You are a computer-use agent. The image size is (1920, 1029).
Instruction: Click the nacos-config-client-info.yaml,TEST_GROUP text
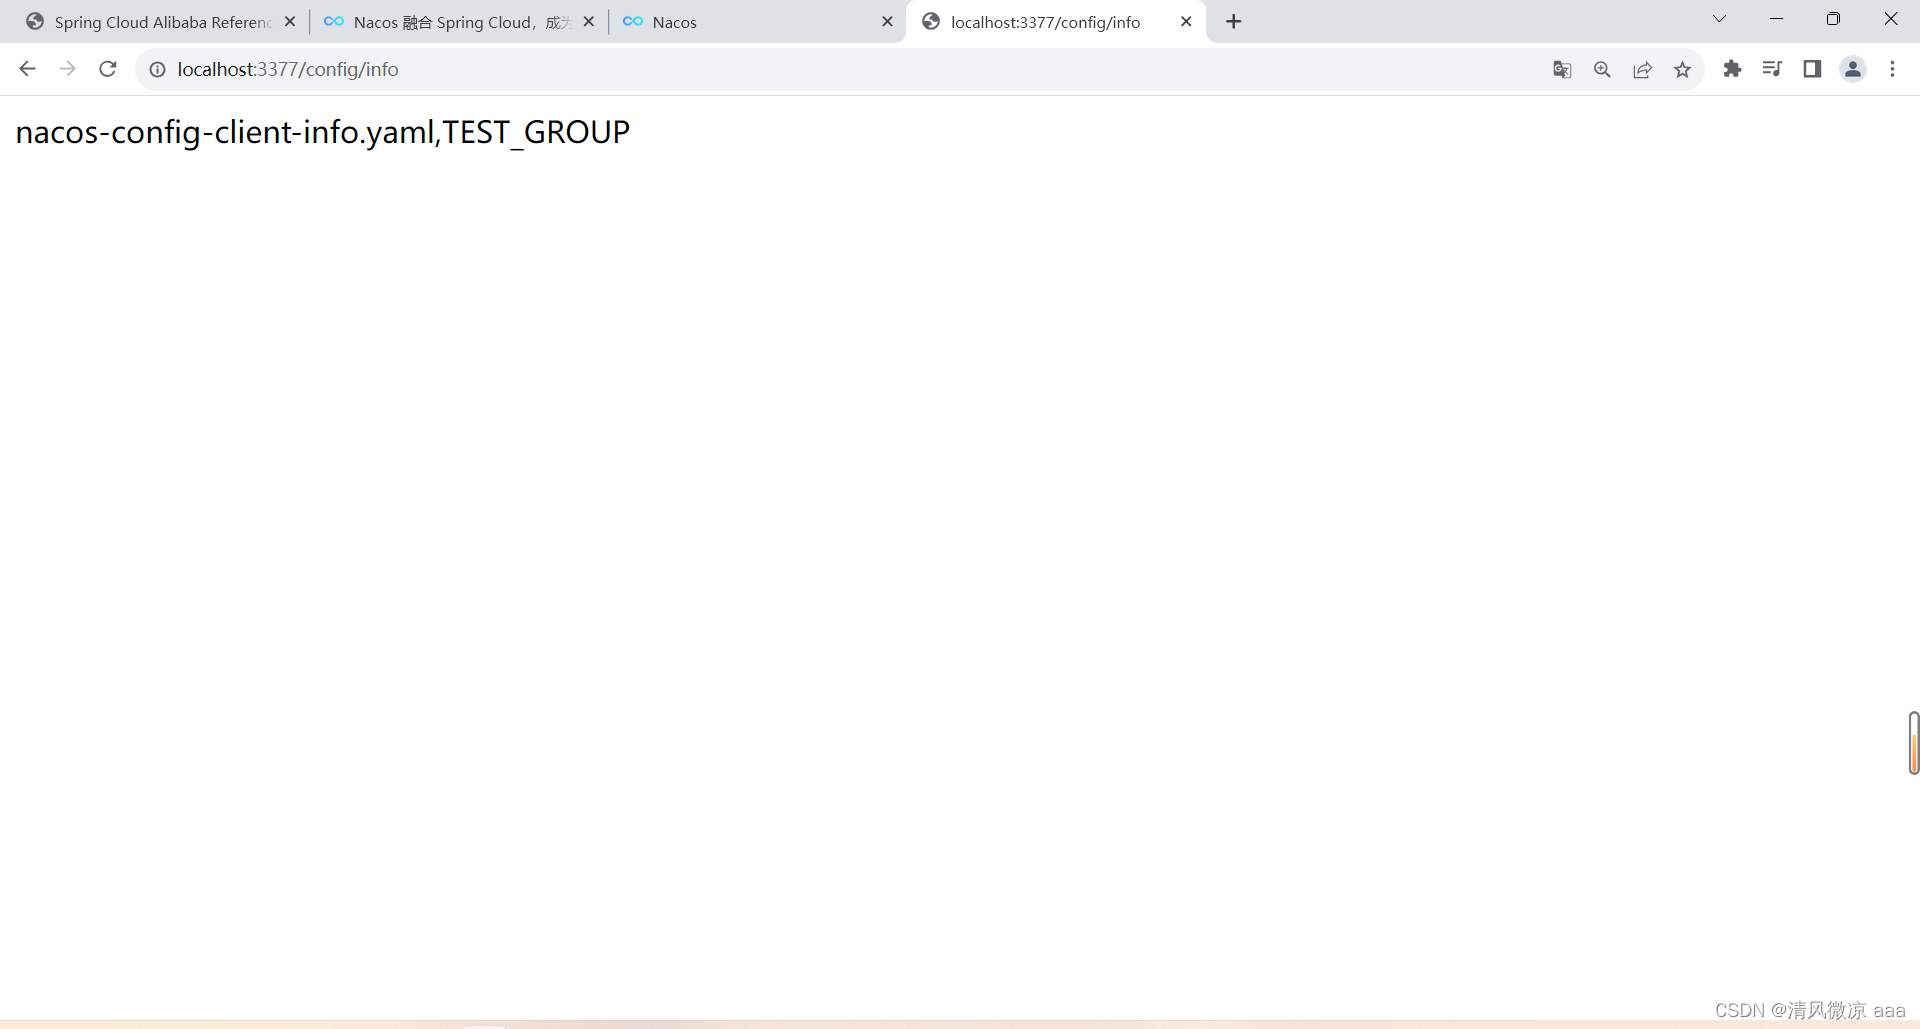323,132
